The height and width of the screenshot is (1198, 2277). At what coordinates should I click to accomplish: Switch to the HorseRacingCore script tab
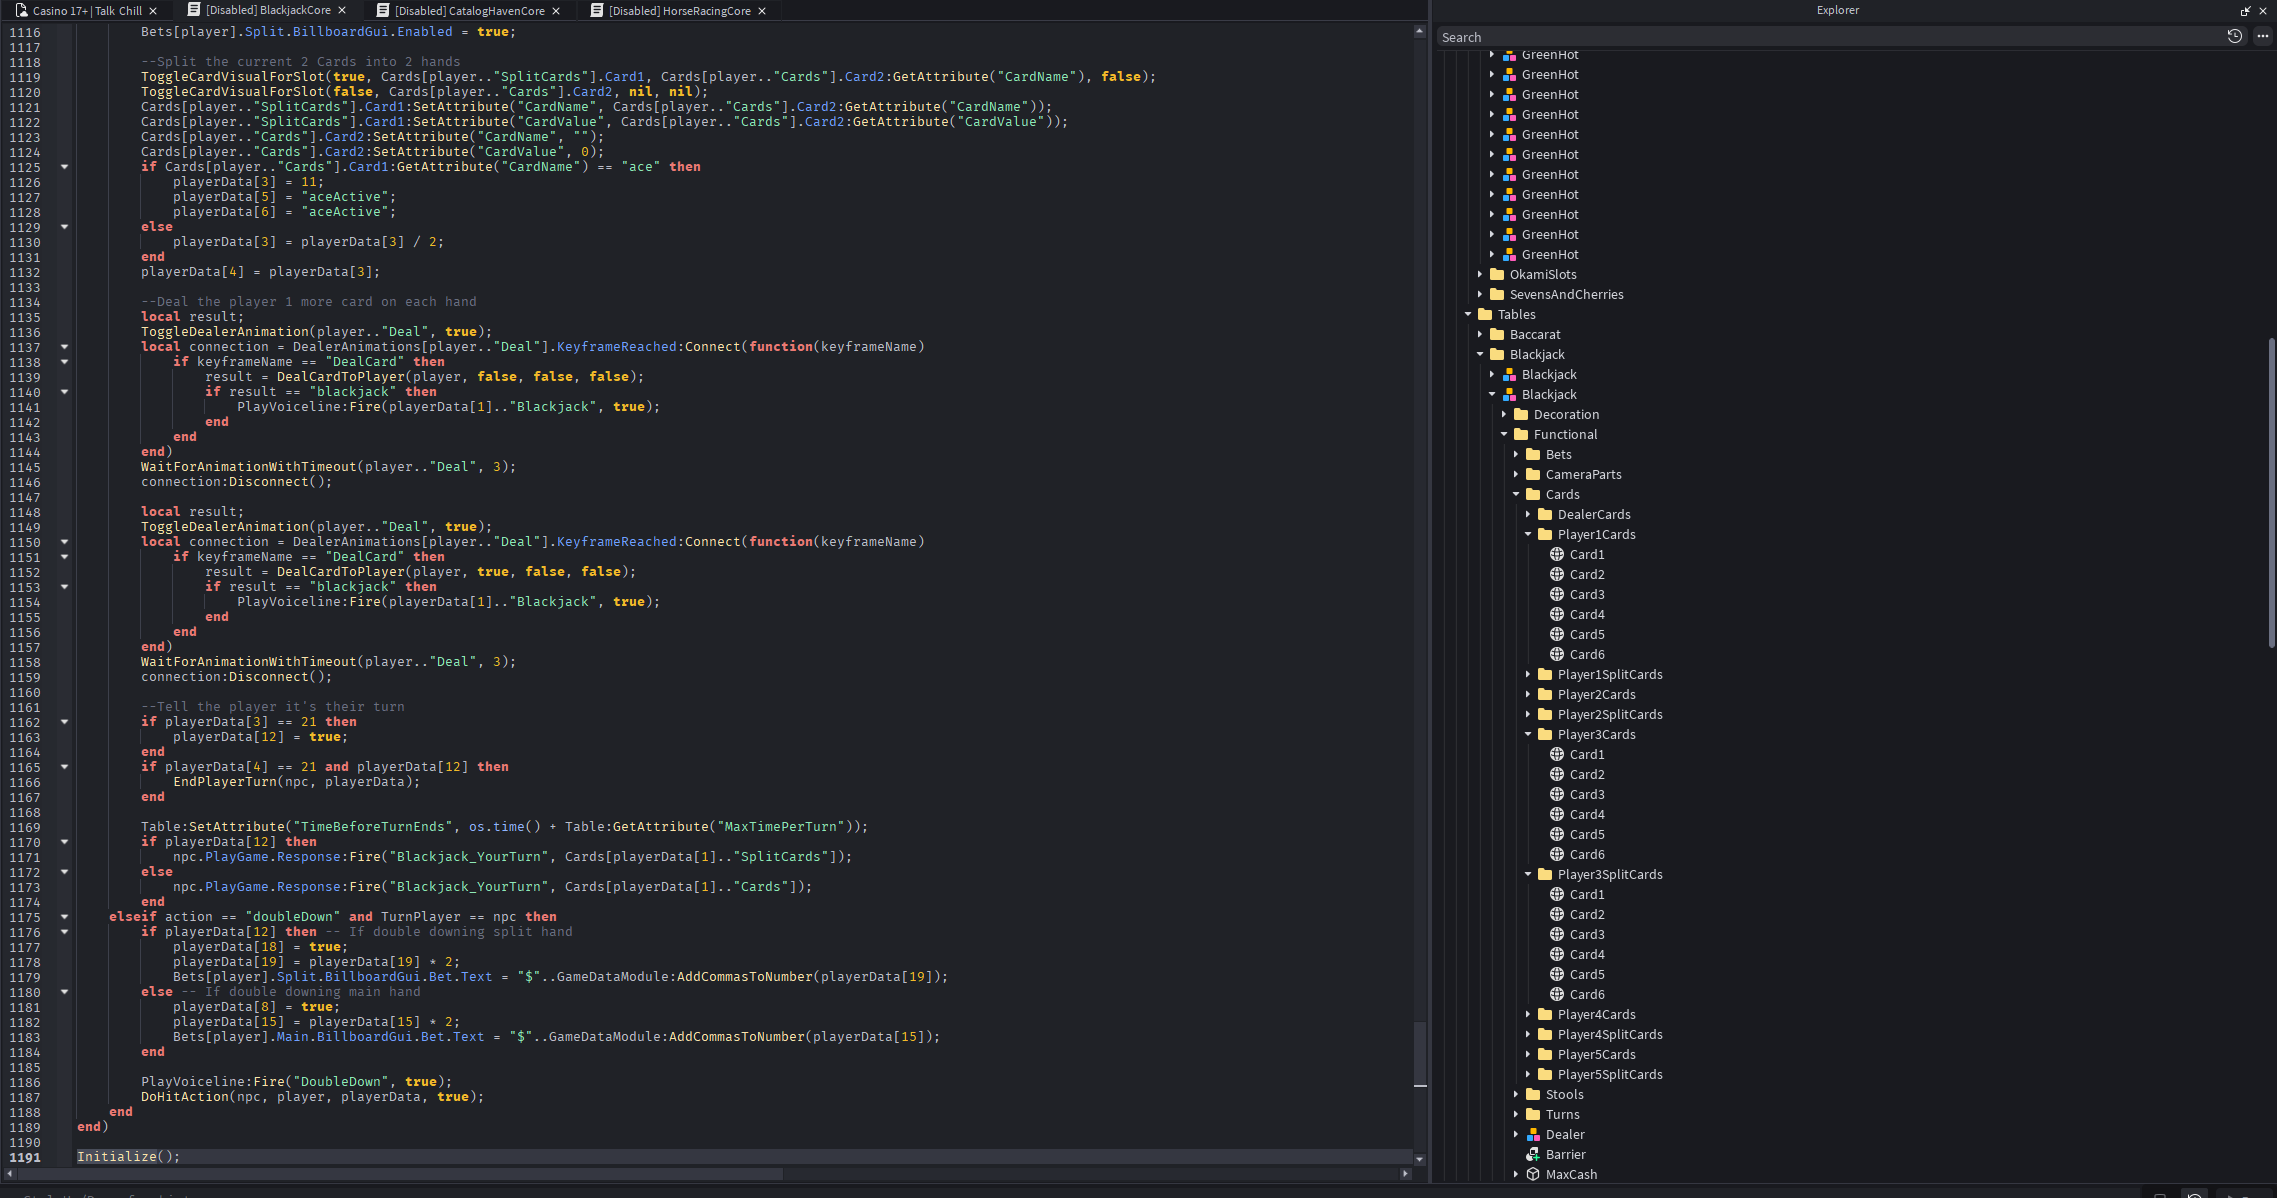click(x=679, y=11)
